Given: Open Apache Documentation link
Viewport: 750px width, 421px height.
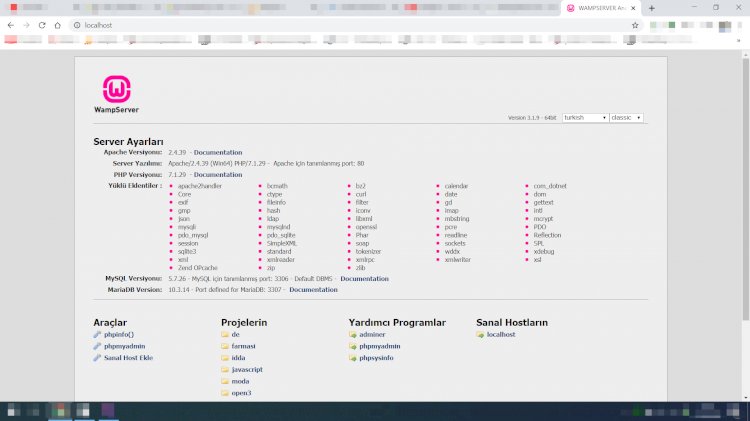Looking at the screenshot, I should [x=218, y=153].
